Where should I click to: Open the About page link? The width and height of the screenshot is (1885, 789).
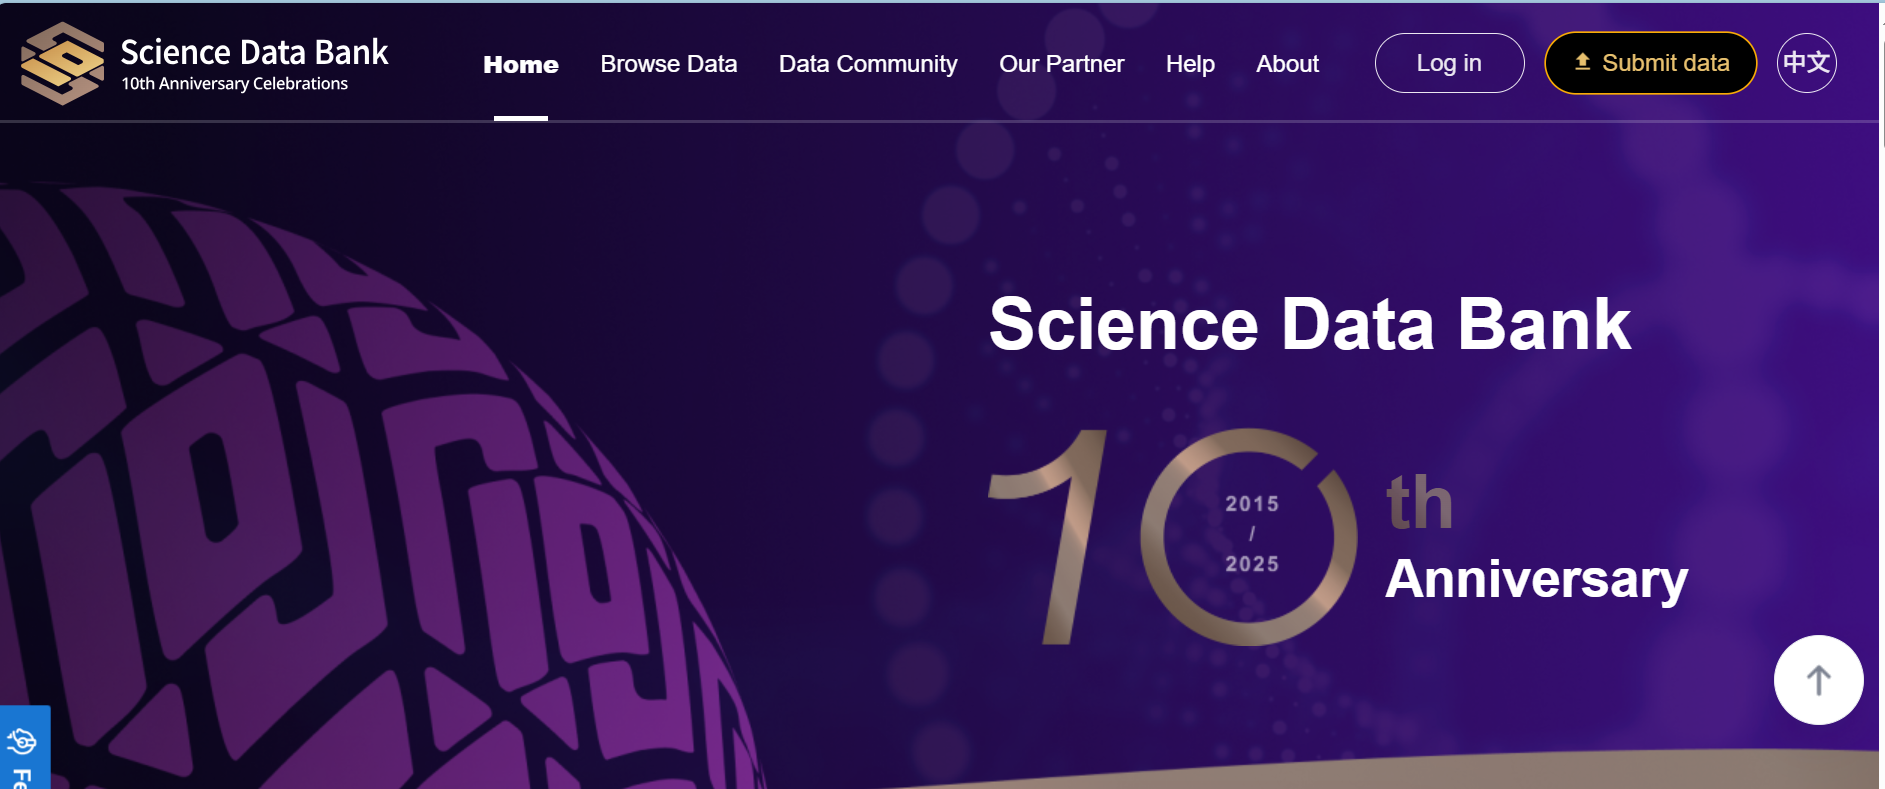tap(1287, 64)
